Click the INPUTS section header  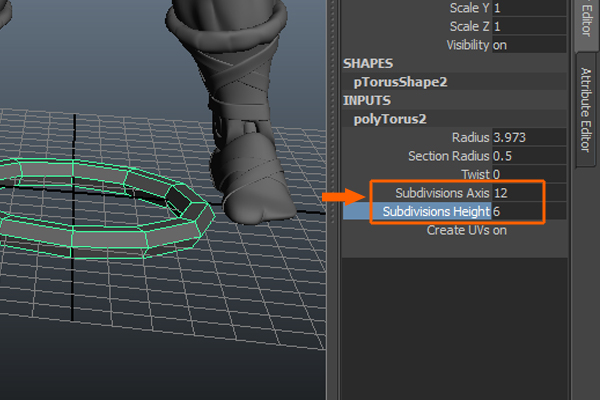click(x=367, y=101)
